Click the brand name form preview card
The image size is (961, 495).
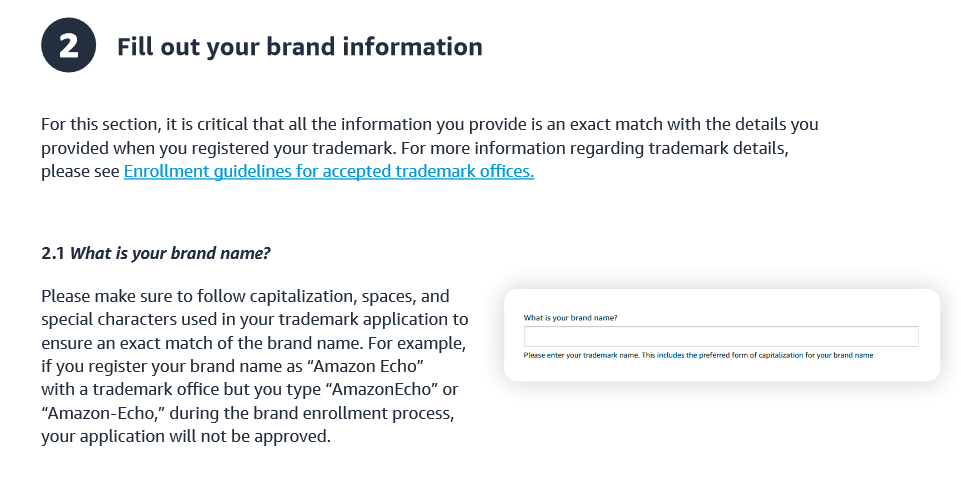(721, 335)
